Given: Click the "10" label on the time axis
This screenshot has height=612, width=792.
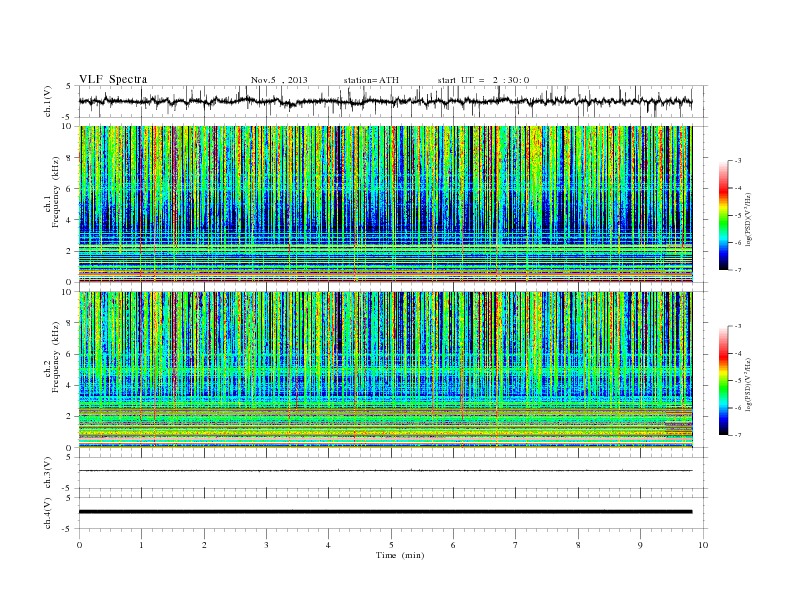Looking at the screenshot, I should (703, 545).
